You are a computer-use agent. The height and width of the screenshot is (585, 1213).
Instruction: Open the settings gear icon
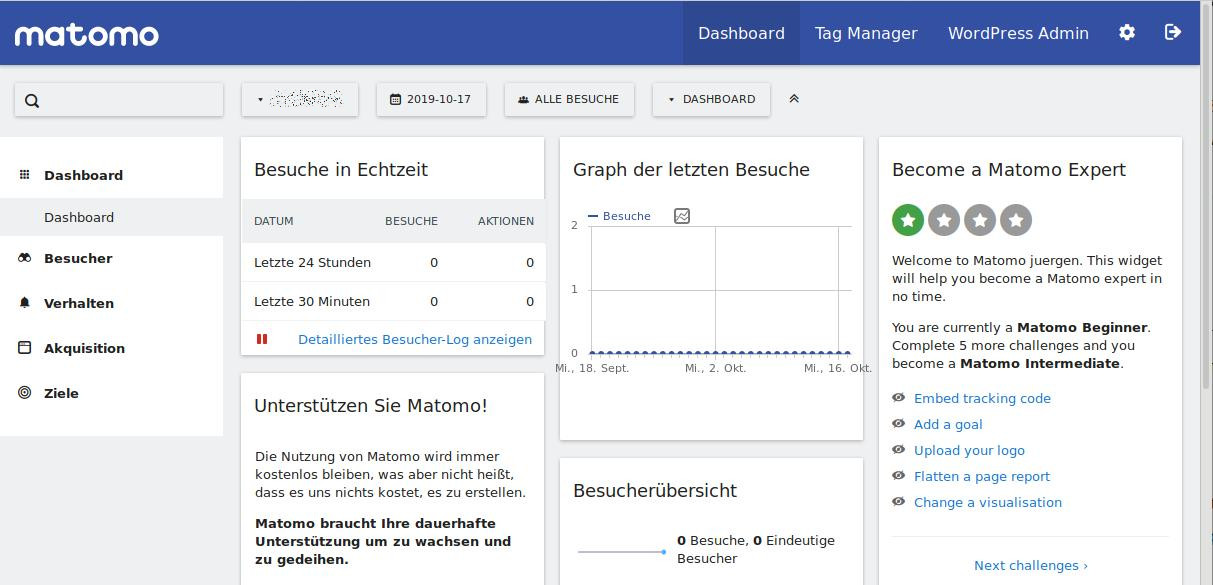click(1127, 32)
